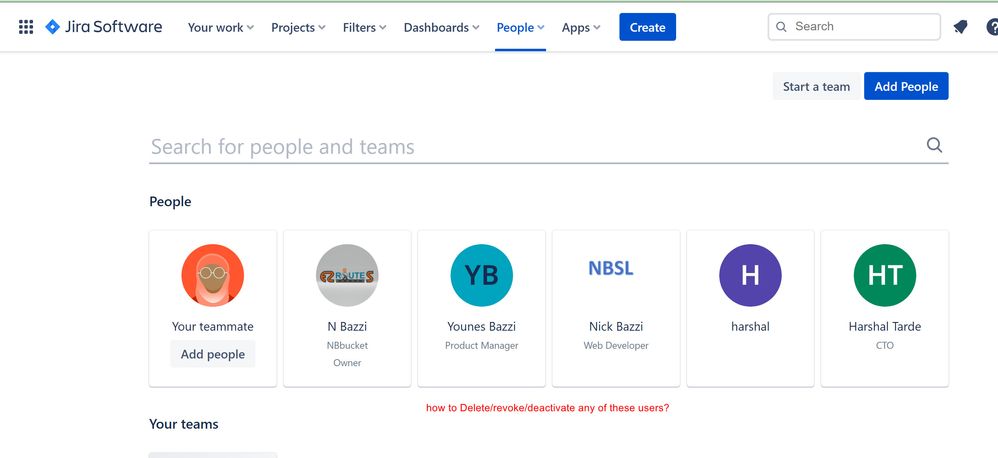Image resolution: width=998 pixels, height=458 pixels.
Task: Click NBbucket label on N Bazzi card
Action: tap(347, 345)
